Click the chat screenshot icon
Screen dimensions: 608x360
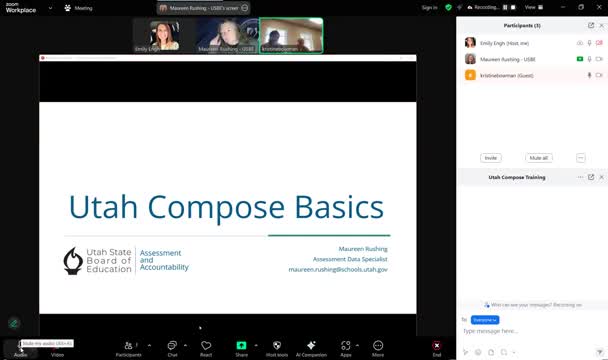pos(504,352)
